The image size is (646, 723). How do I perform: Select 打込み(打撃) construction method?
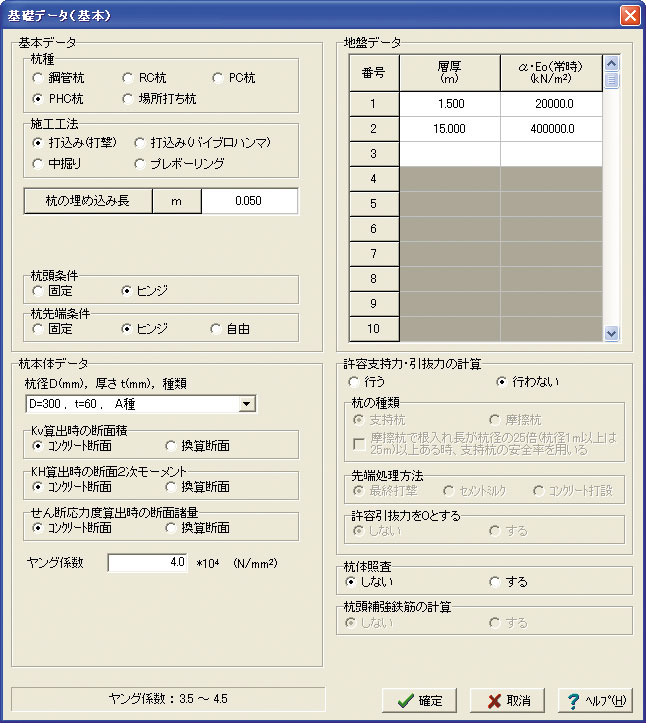pos(38,143)
